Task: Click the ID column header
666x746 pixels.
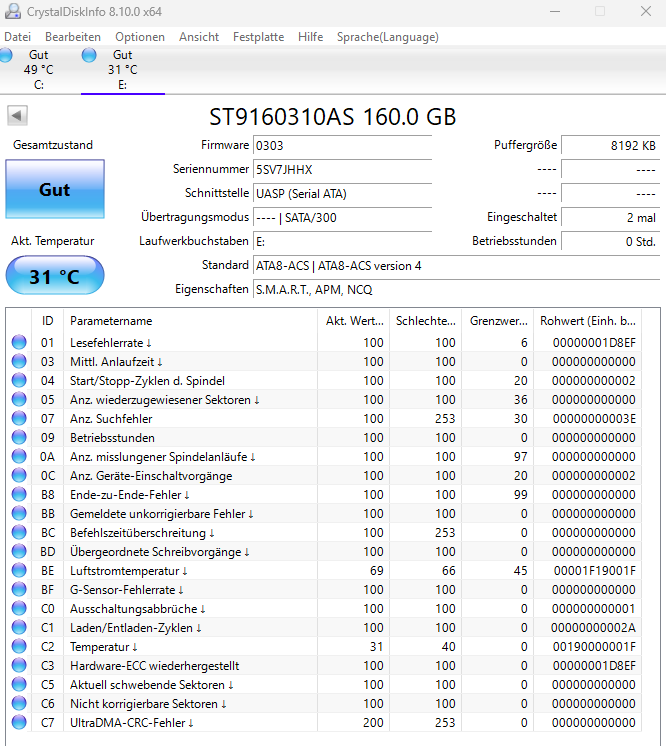Action: click(48, 321)
